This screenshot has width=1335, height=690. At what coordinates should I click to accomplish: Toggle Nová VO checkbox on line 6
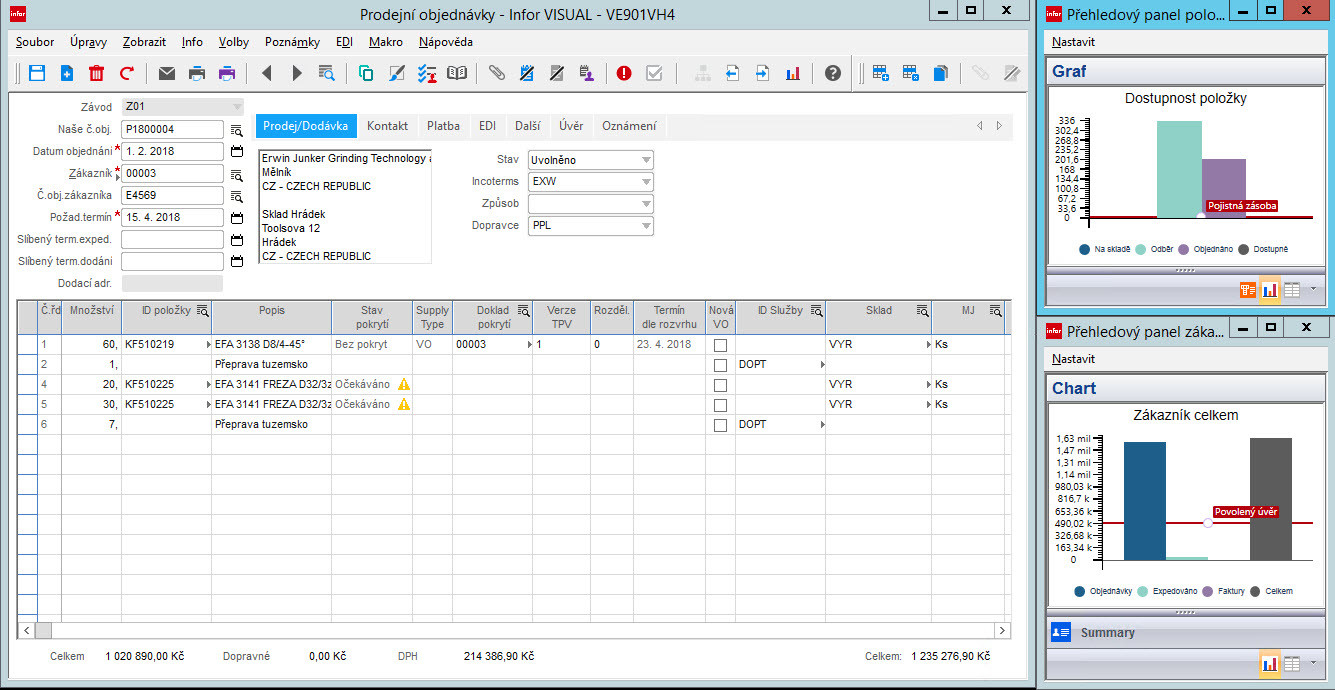(x=720, y=425)
